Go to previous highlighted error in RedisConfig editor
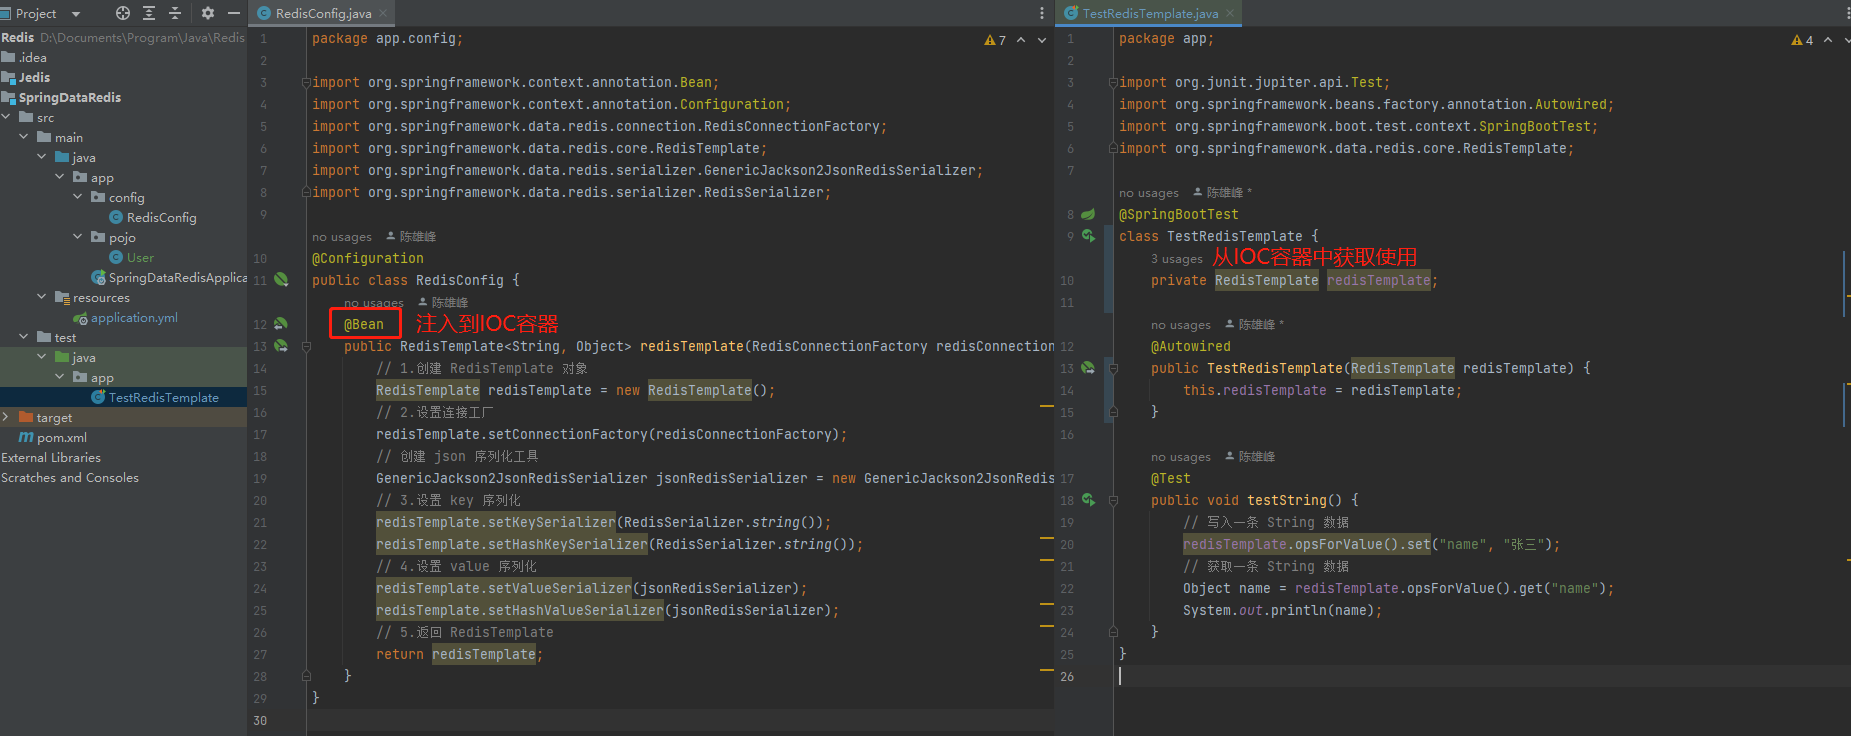The width and height of the screenshot is (1851, 736). tap(1021, 40)
